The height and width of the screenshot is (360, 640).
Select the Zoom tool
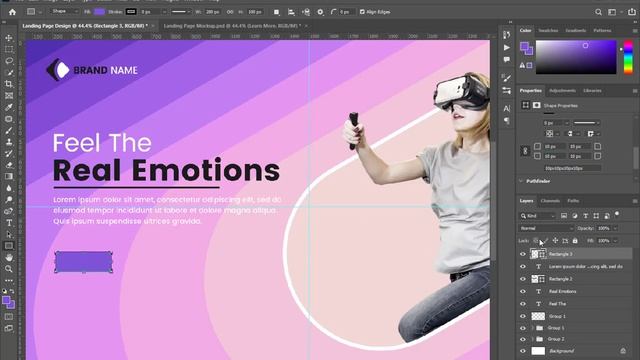click(9, 269)
